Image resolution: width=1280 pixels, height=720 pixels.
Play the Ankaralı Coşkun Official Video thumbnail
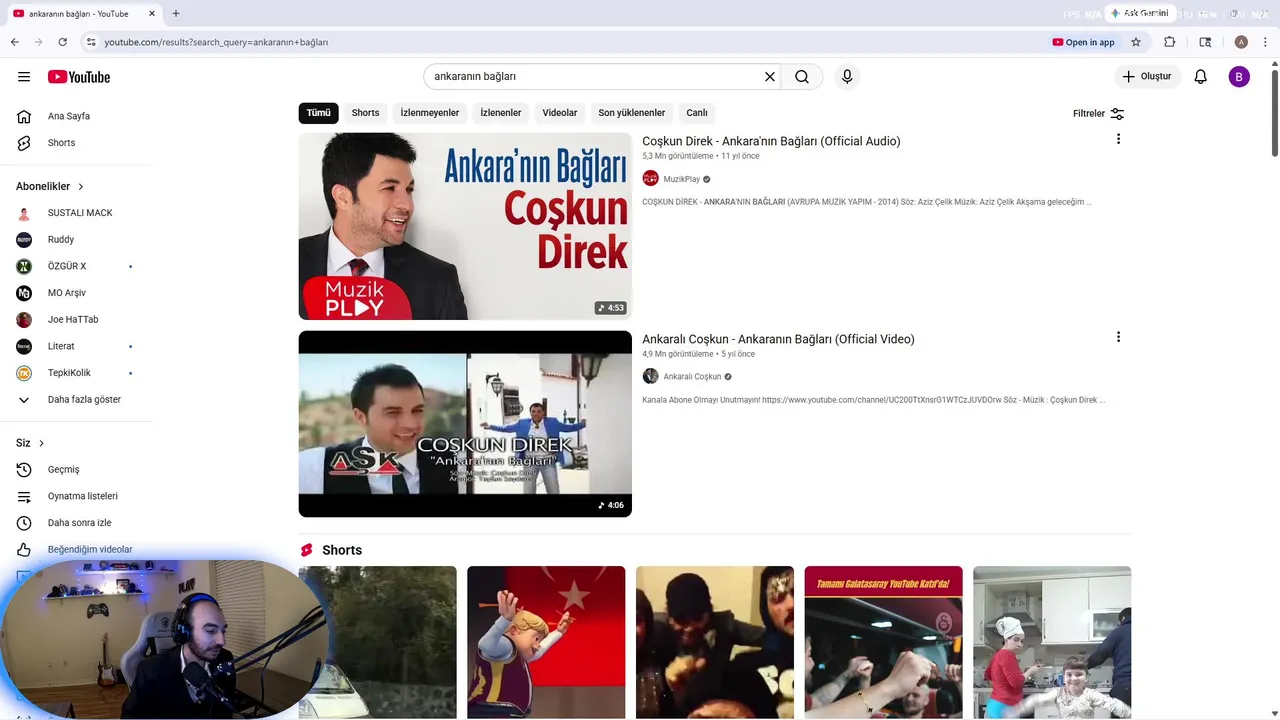[465, 424]
